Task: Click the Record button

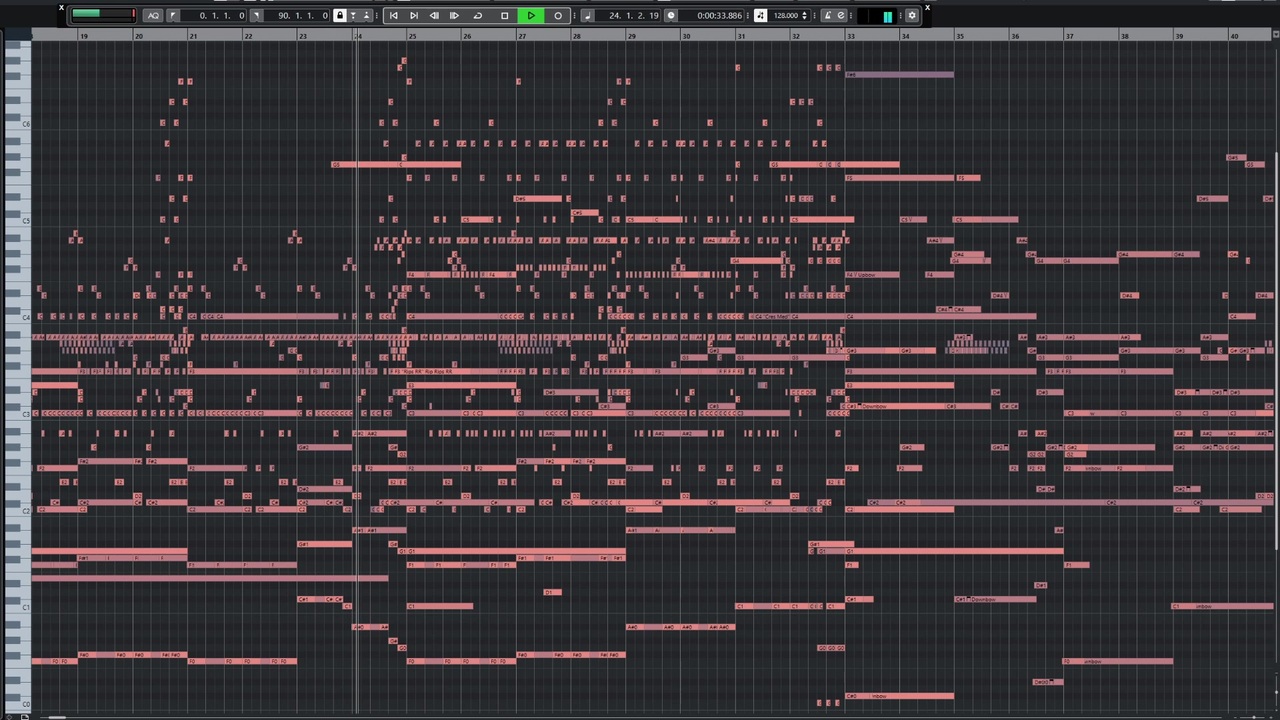Action: pos(558,16)
